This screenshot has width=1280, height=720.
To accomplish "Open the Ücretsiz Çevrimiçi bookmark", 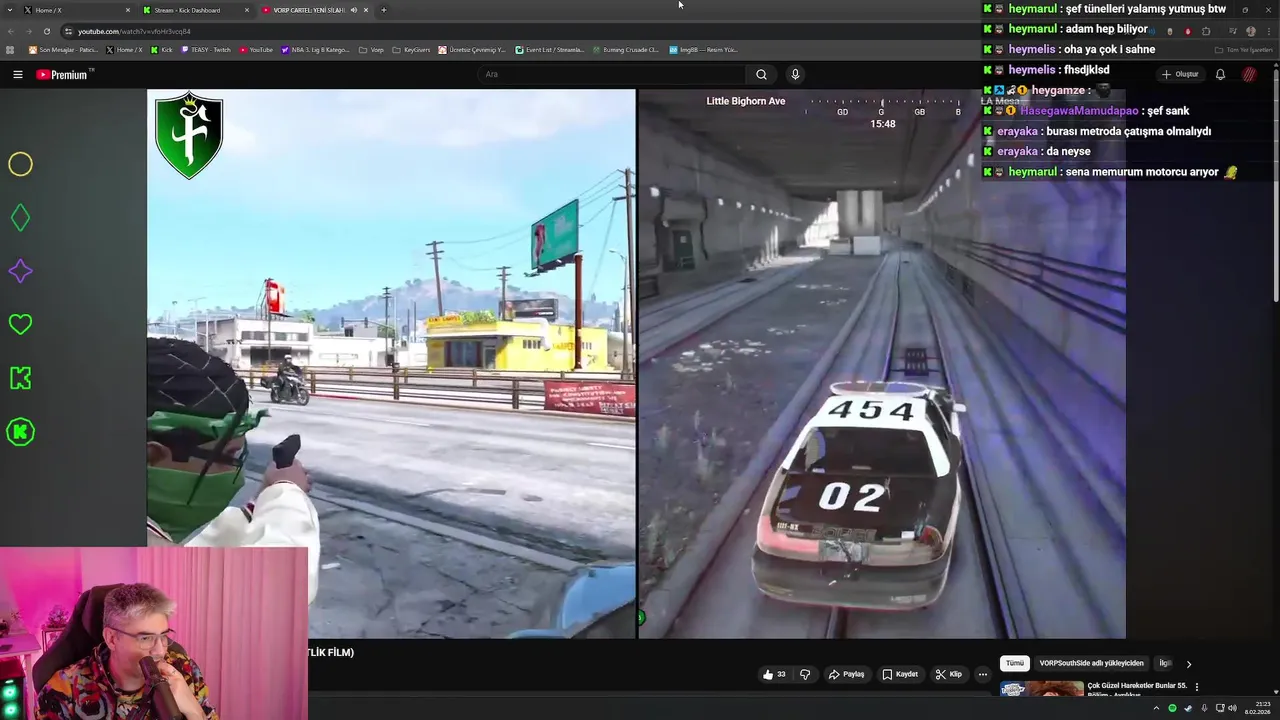I will (x=472, y=49).
